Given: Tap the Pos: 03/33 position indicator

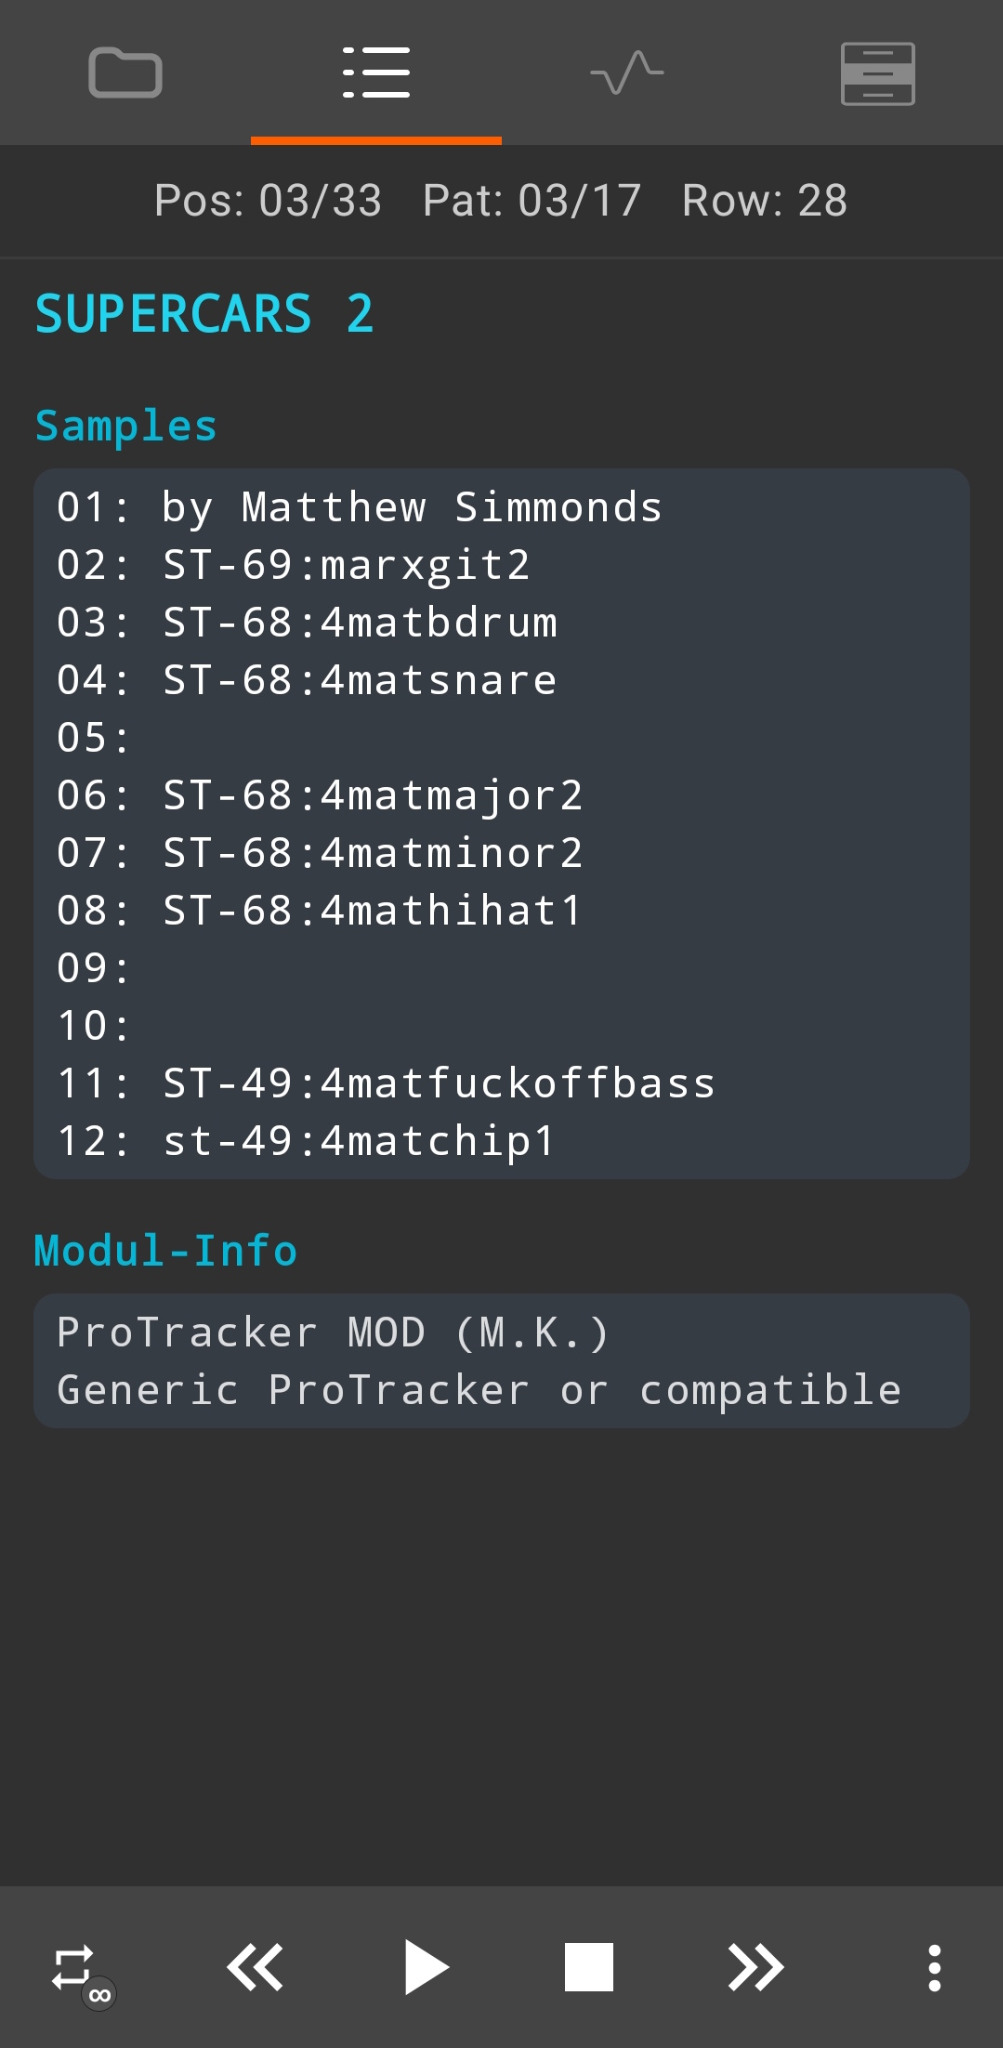Looking at the screenshot, I should (x=268, y=201).
